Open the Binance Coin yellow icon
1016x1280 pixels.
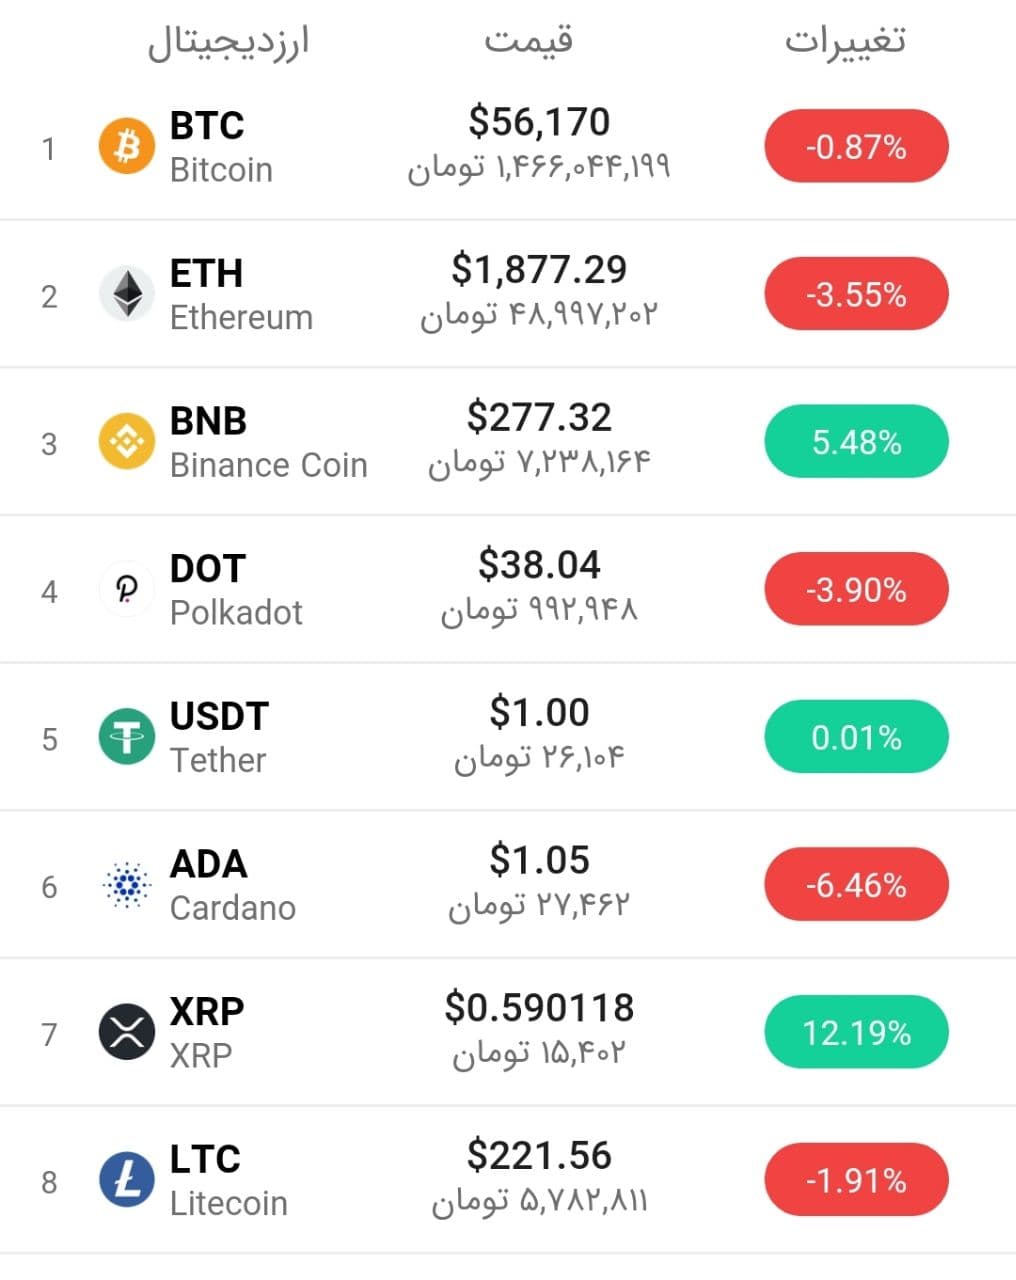(127, 442)
